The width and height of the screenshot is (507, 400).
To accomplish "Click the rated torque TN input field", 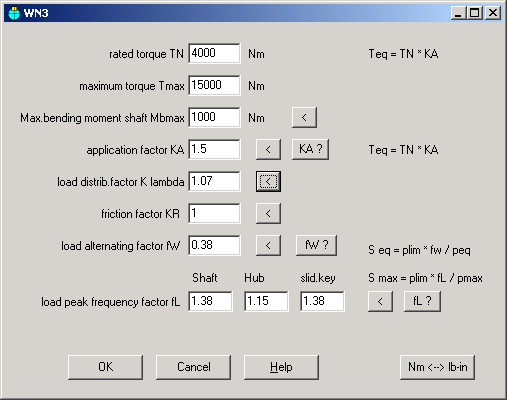I will [x=214, y=53].
